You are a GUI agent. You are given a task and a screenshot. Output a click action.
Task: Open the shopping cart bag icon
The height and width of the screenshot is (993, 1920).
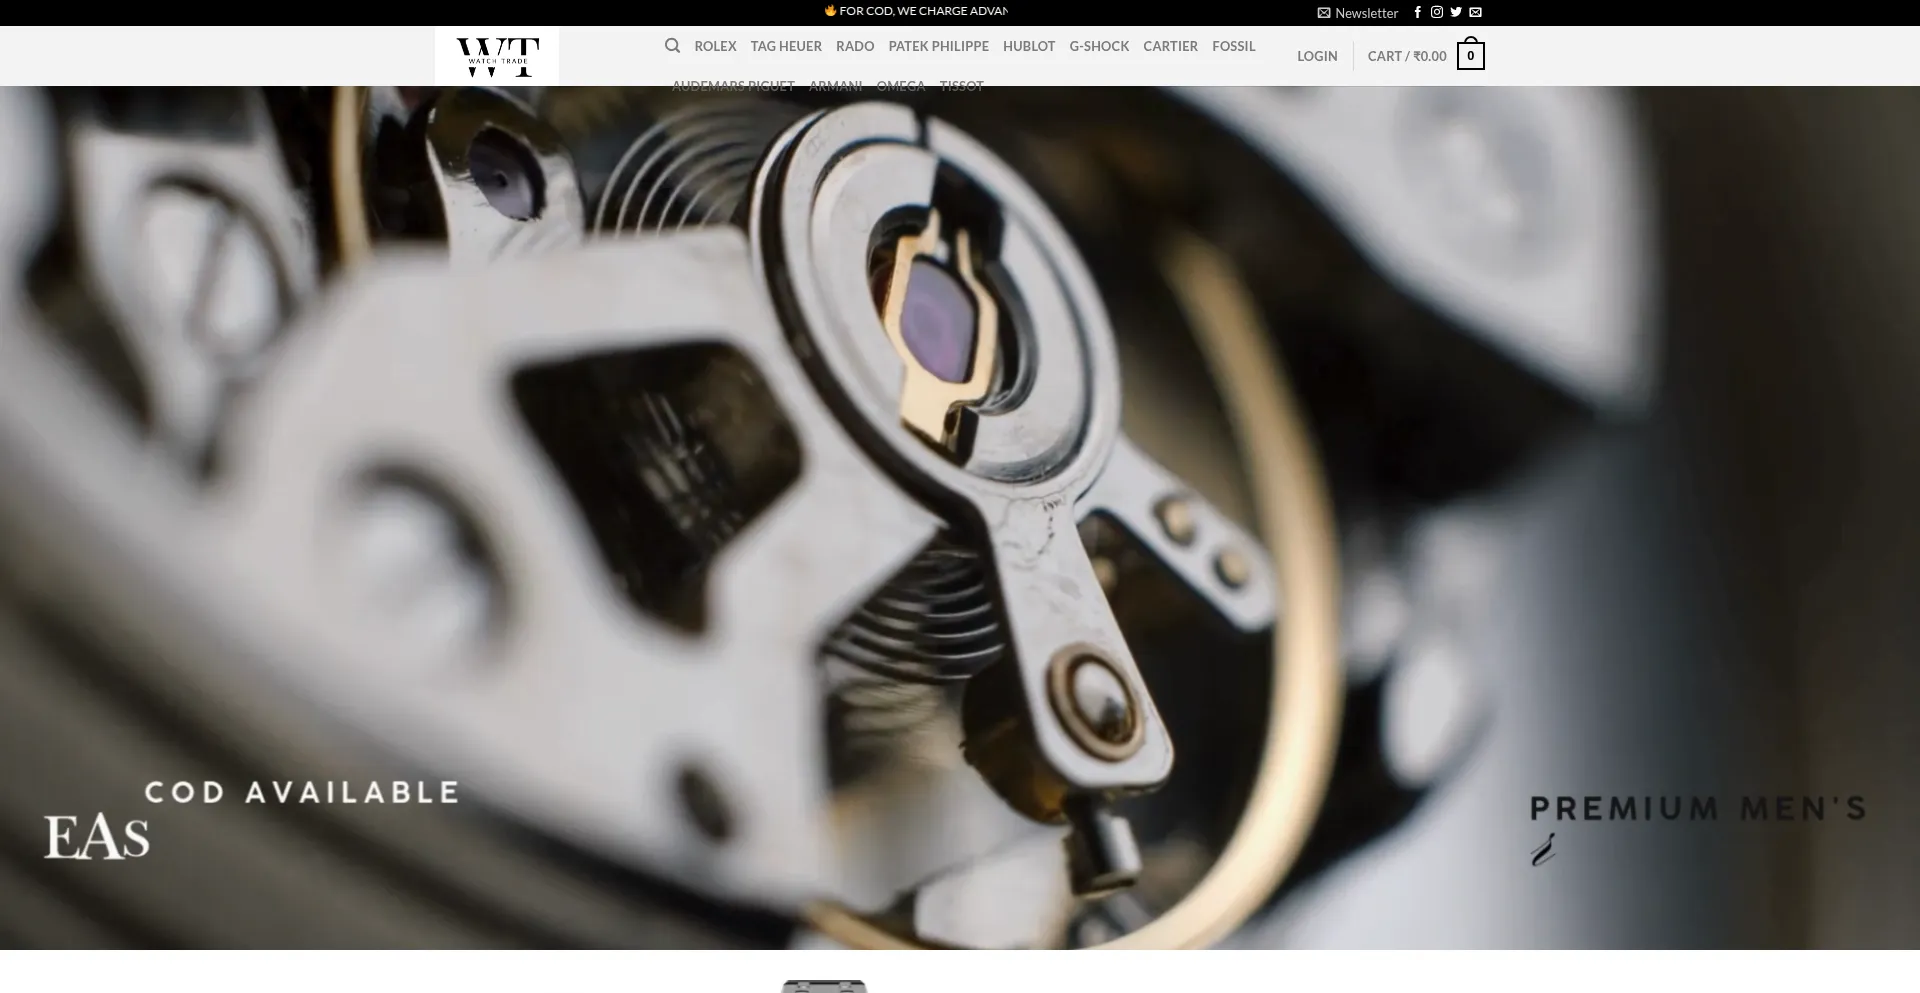1470,56
